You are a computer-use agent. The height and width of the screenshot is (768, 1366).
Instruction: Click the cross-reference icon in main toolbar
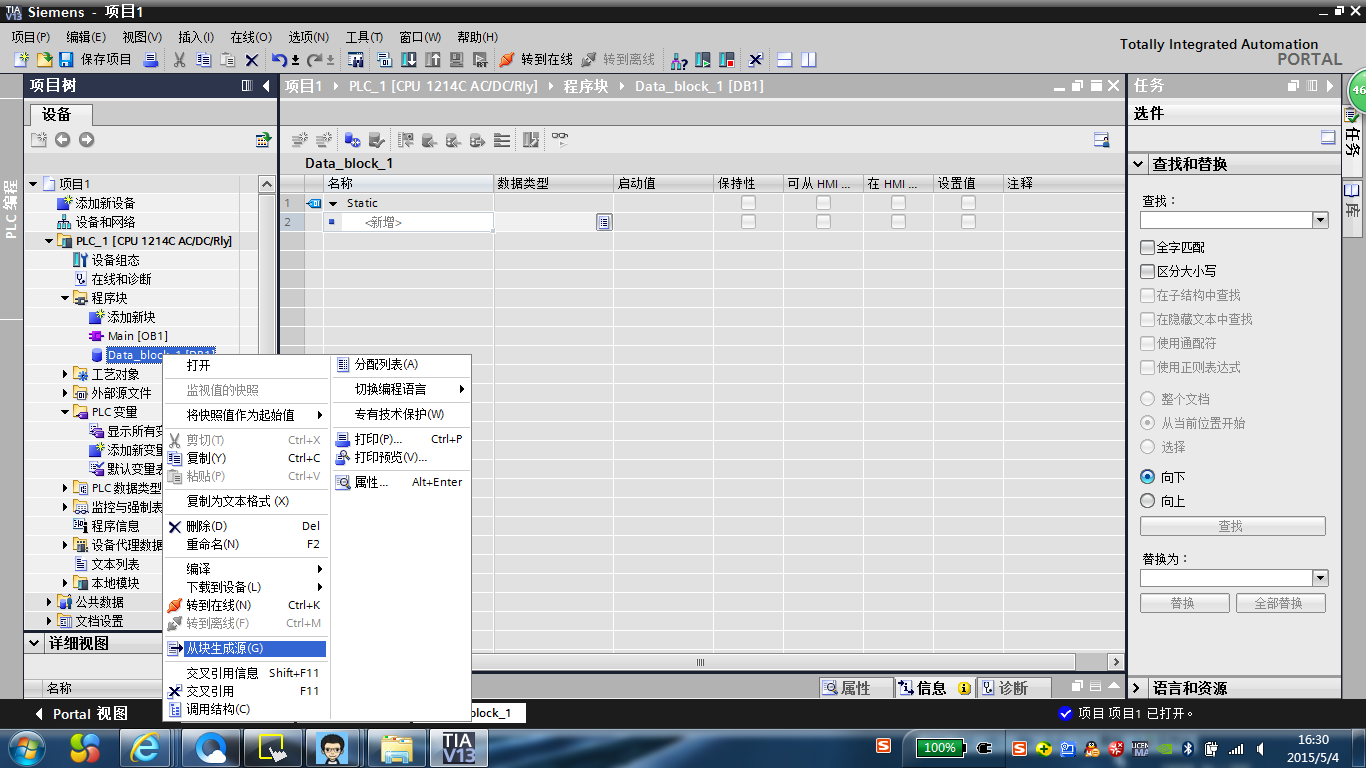pos(757,60)
